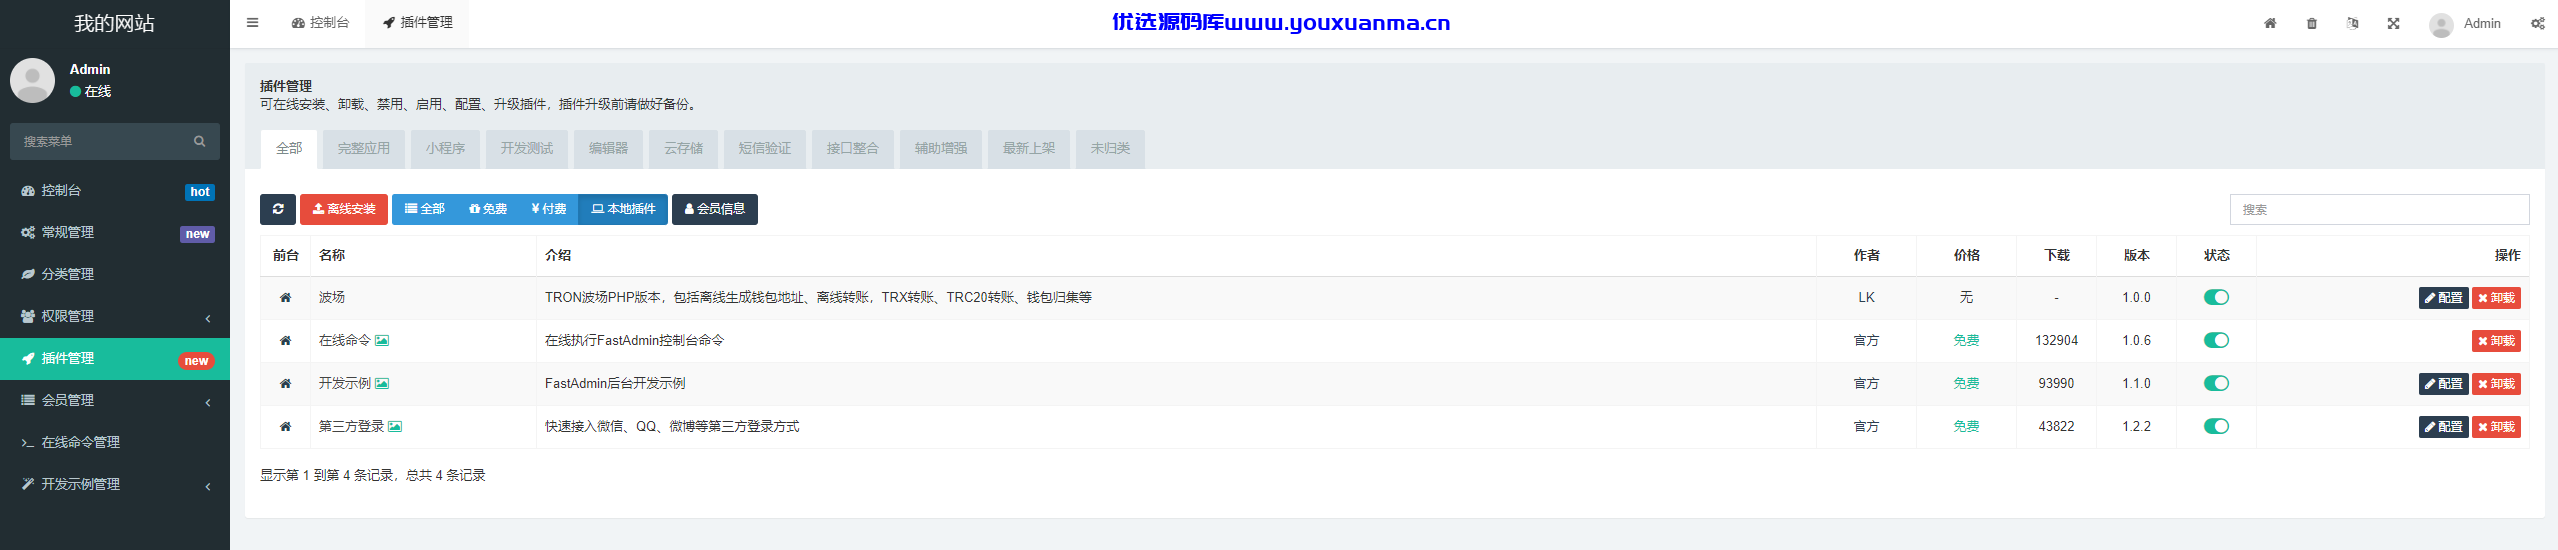Expand the 会员管理 sidebar menu

(x=115, y=400)
